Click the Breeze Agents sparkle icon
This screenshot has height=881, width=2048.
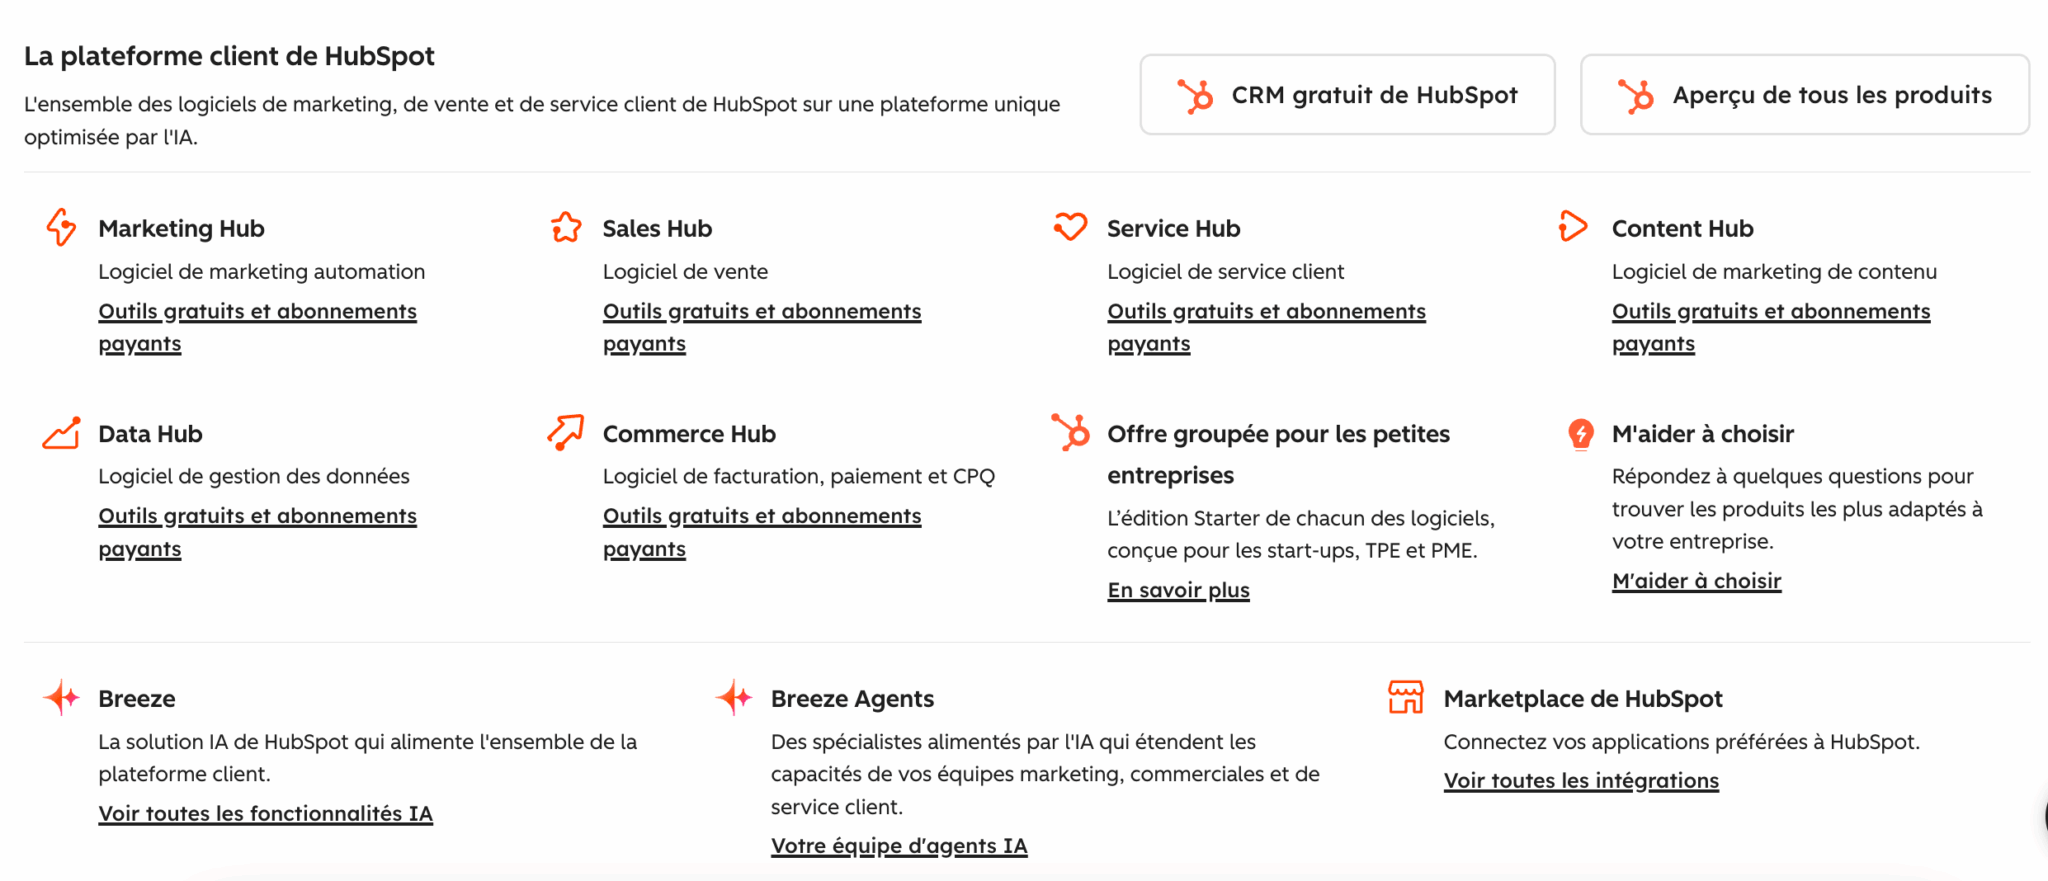tap(734, 697)
